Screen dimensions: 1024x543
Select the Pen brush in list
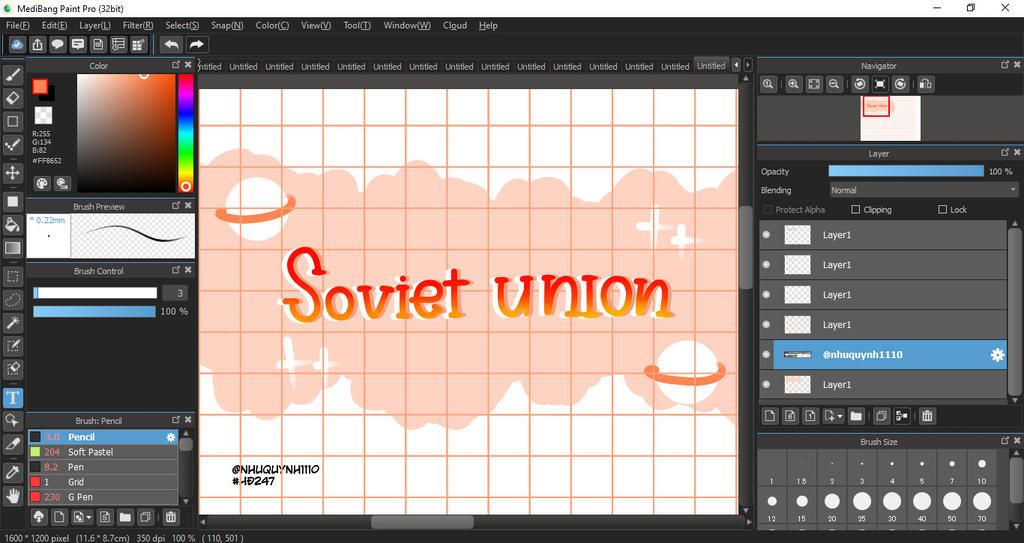(103, 467)
